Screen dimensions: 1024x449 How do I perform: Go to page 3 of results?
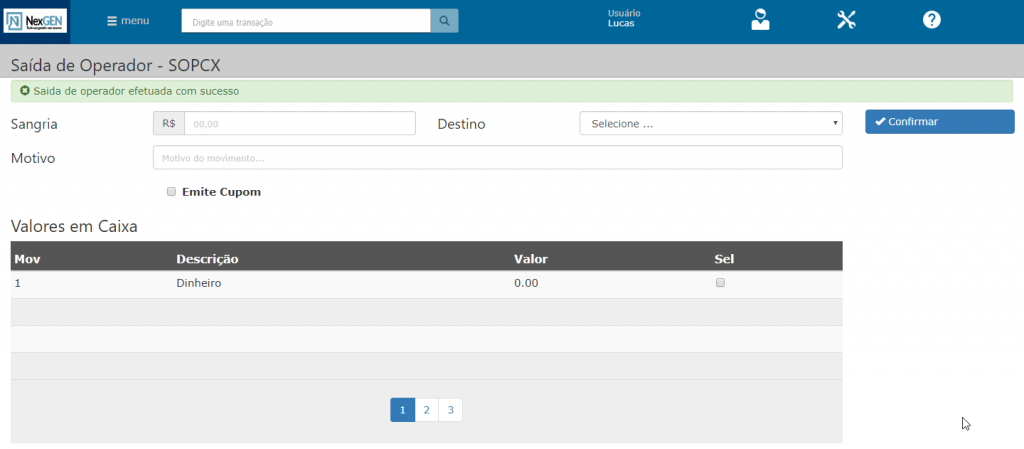pos(451,410)
